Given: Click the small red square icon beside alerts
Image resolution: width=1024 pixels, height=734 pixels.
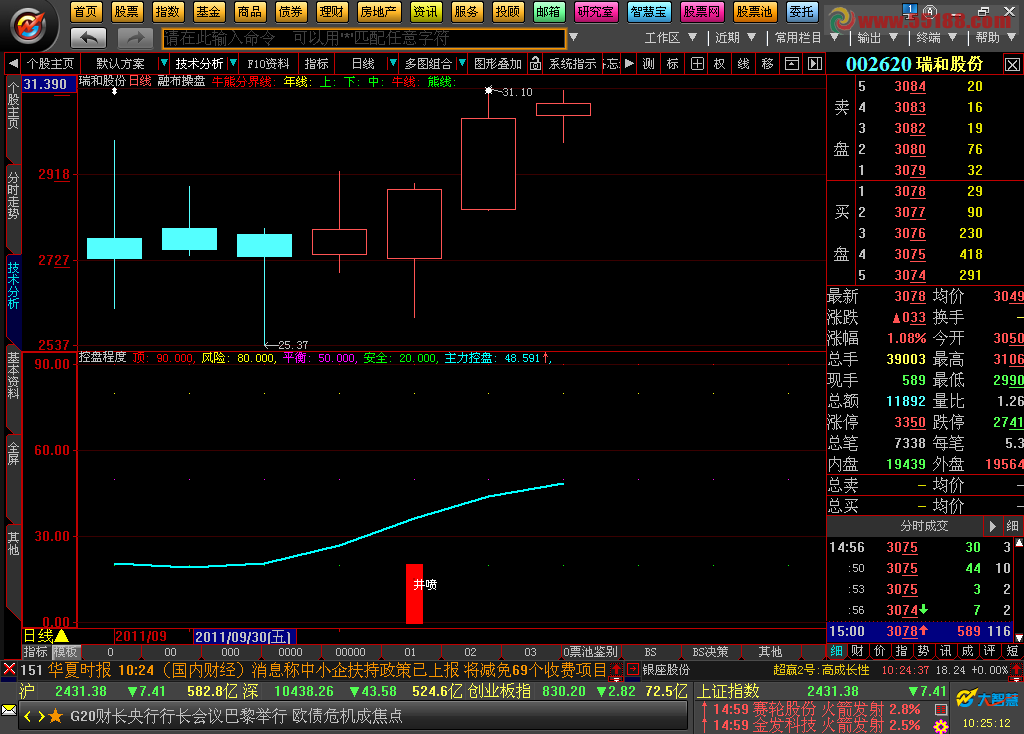Looking at the screenshot, I should coord(941,709).
